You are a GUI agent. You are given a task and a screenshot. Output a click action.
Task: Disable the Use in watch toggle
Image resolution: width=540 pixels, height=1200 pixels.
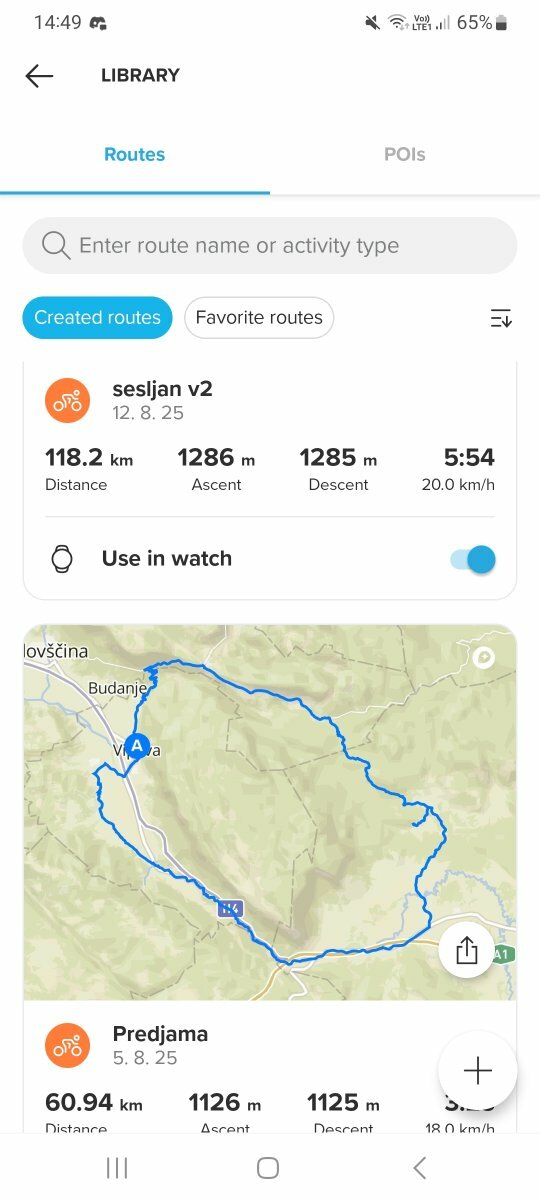coord(473,559)
